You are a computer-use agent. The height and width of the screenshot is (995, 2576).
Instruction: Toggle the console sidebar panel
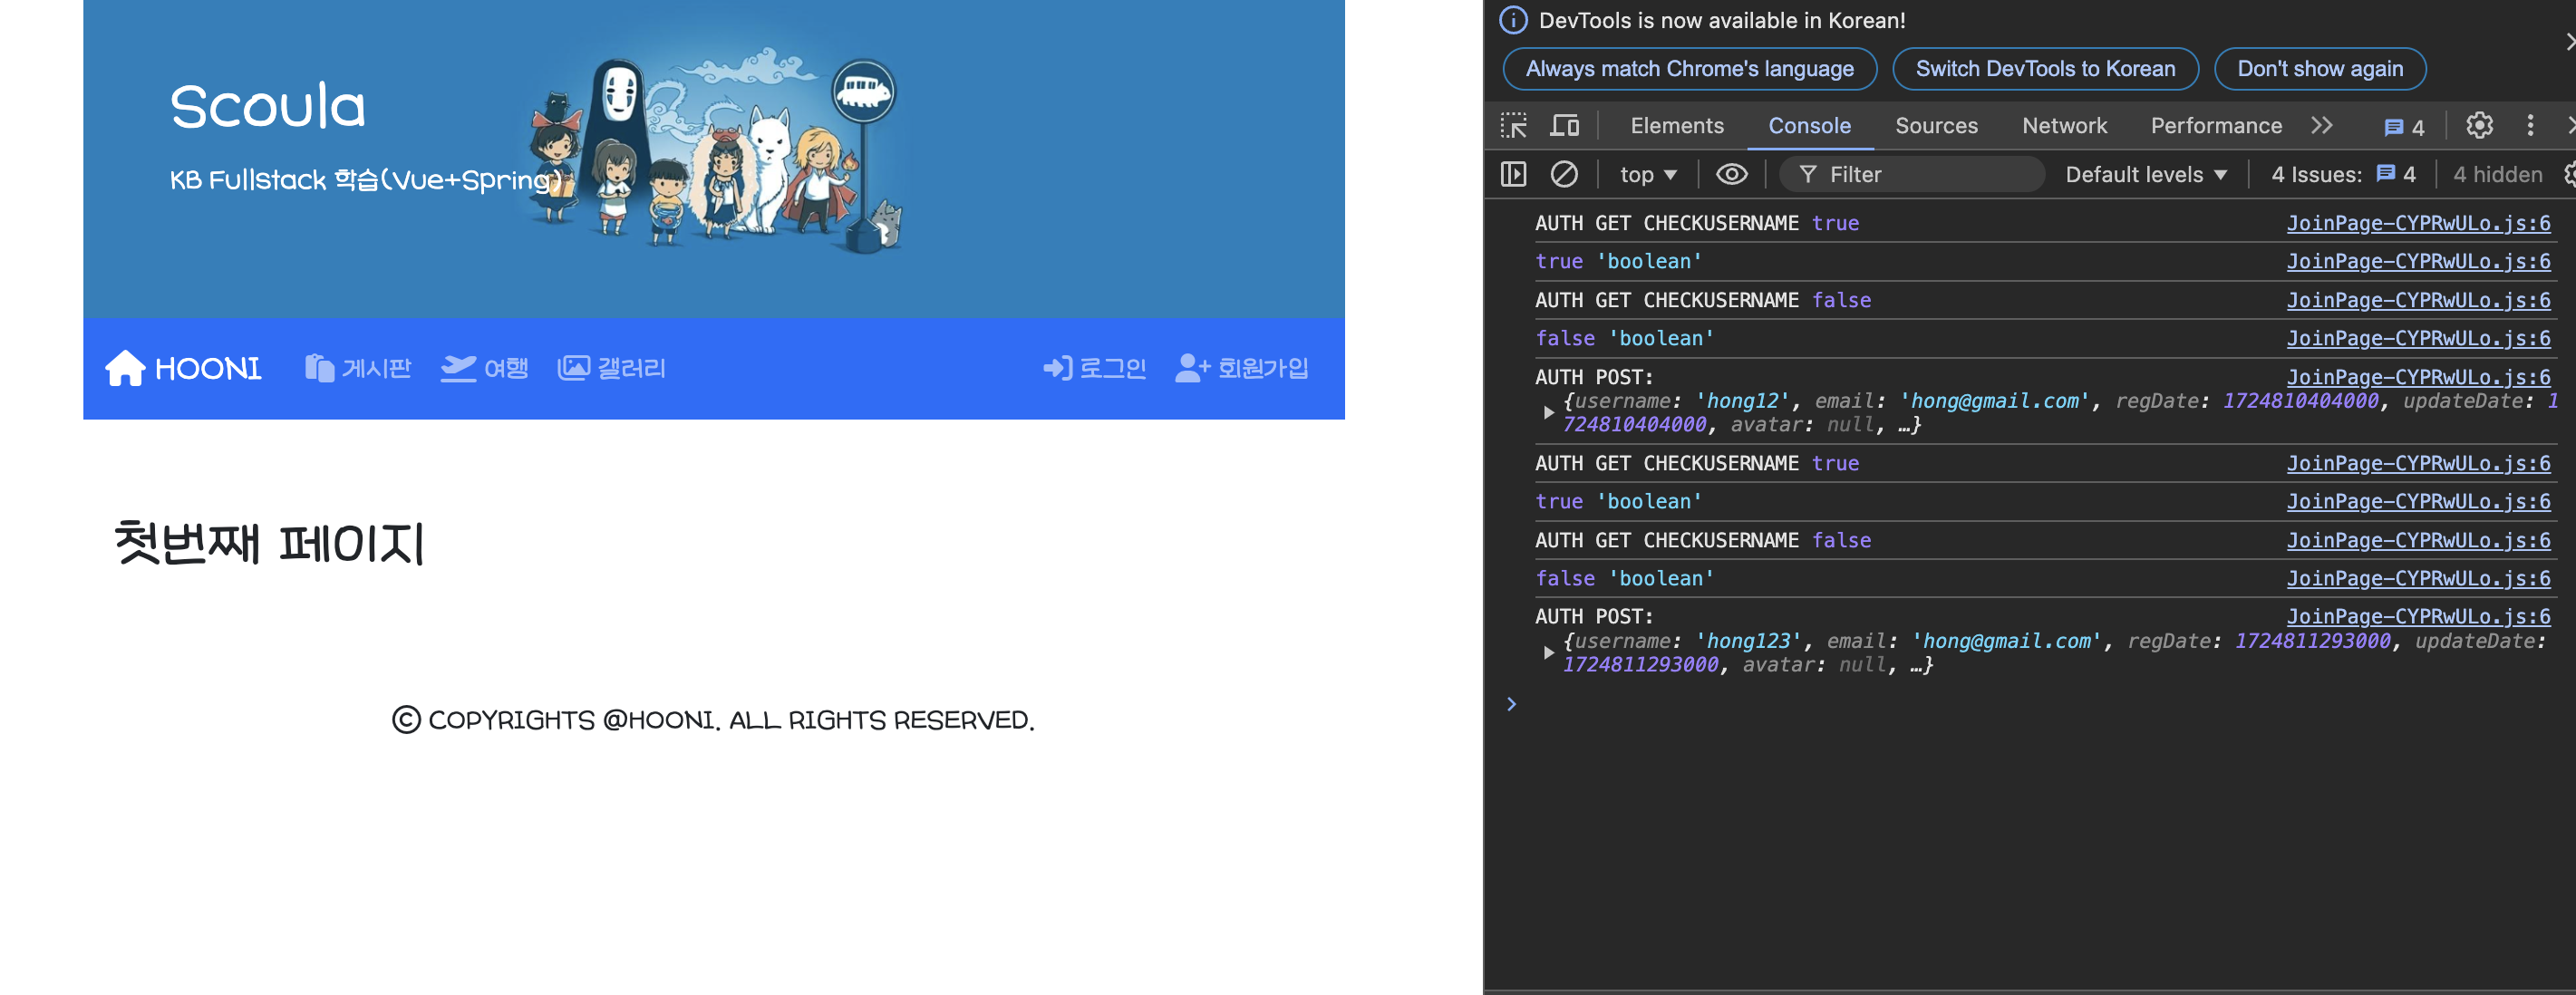1513,175
